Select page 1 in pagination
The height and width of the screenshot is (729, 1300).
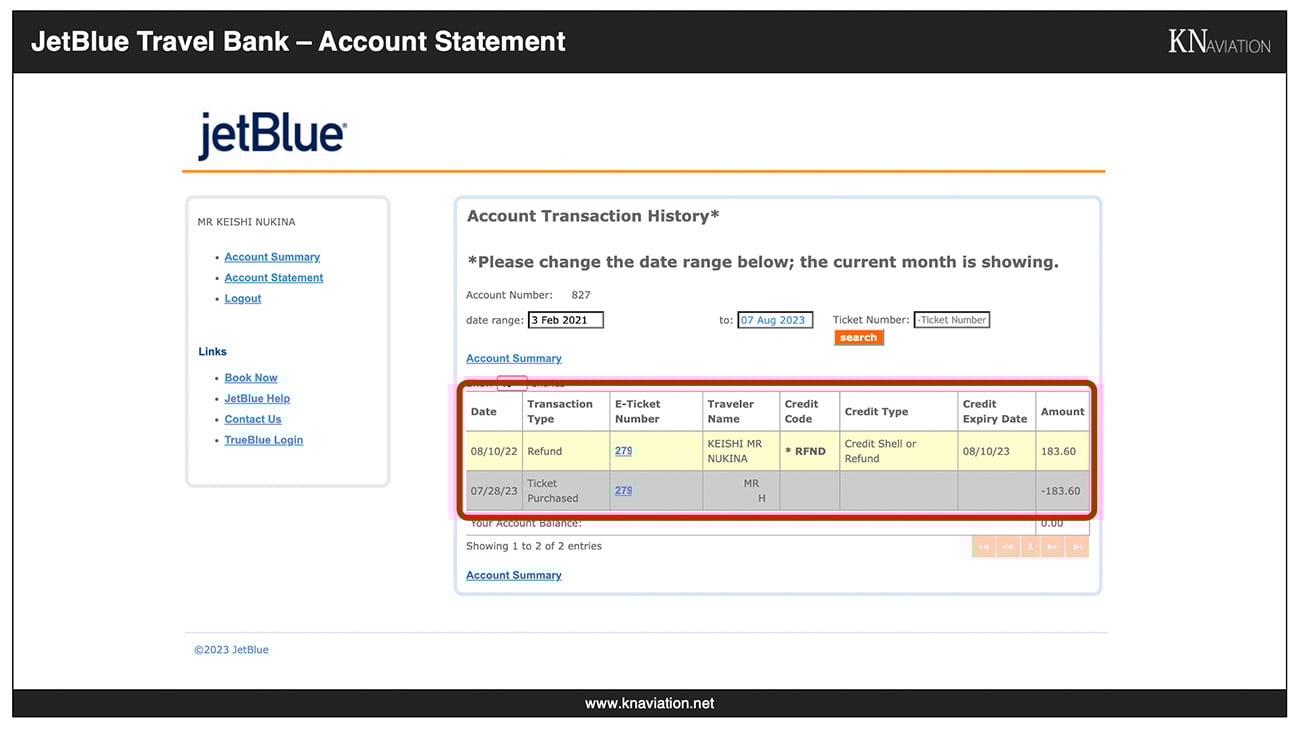pos(1031,547)
